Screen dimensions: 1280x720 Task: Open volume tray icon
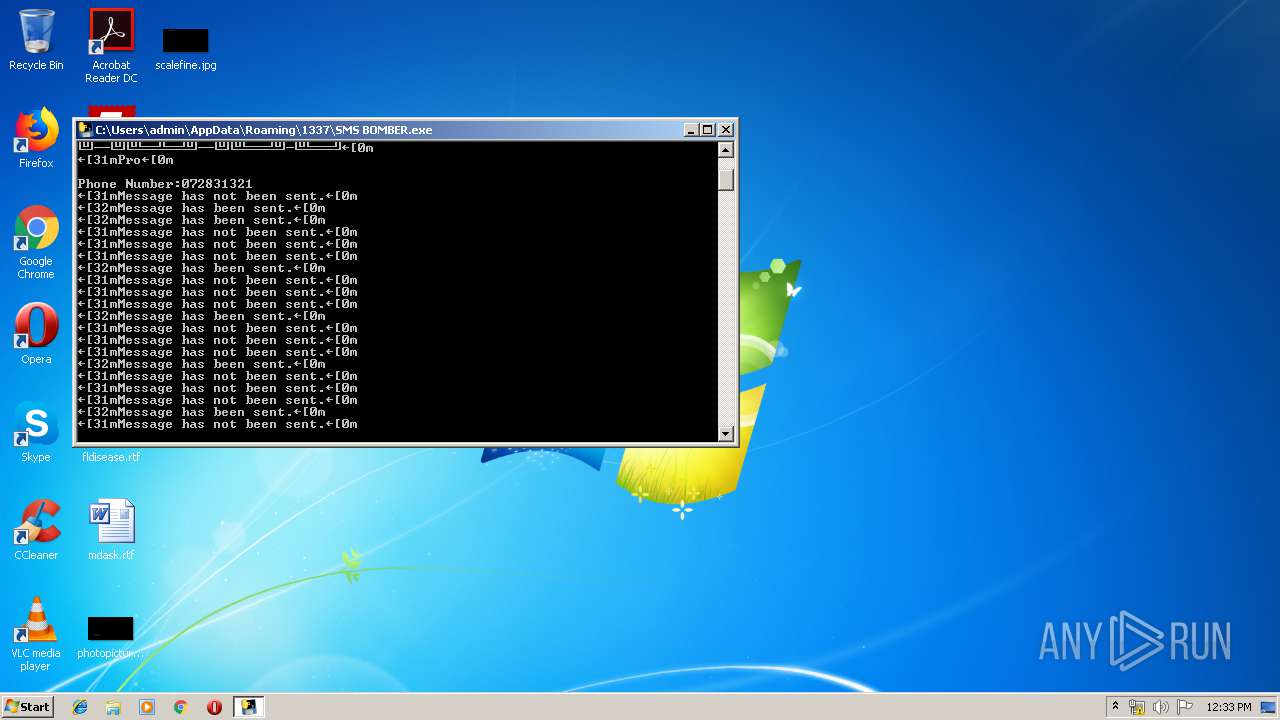(x=1161, y=707)
